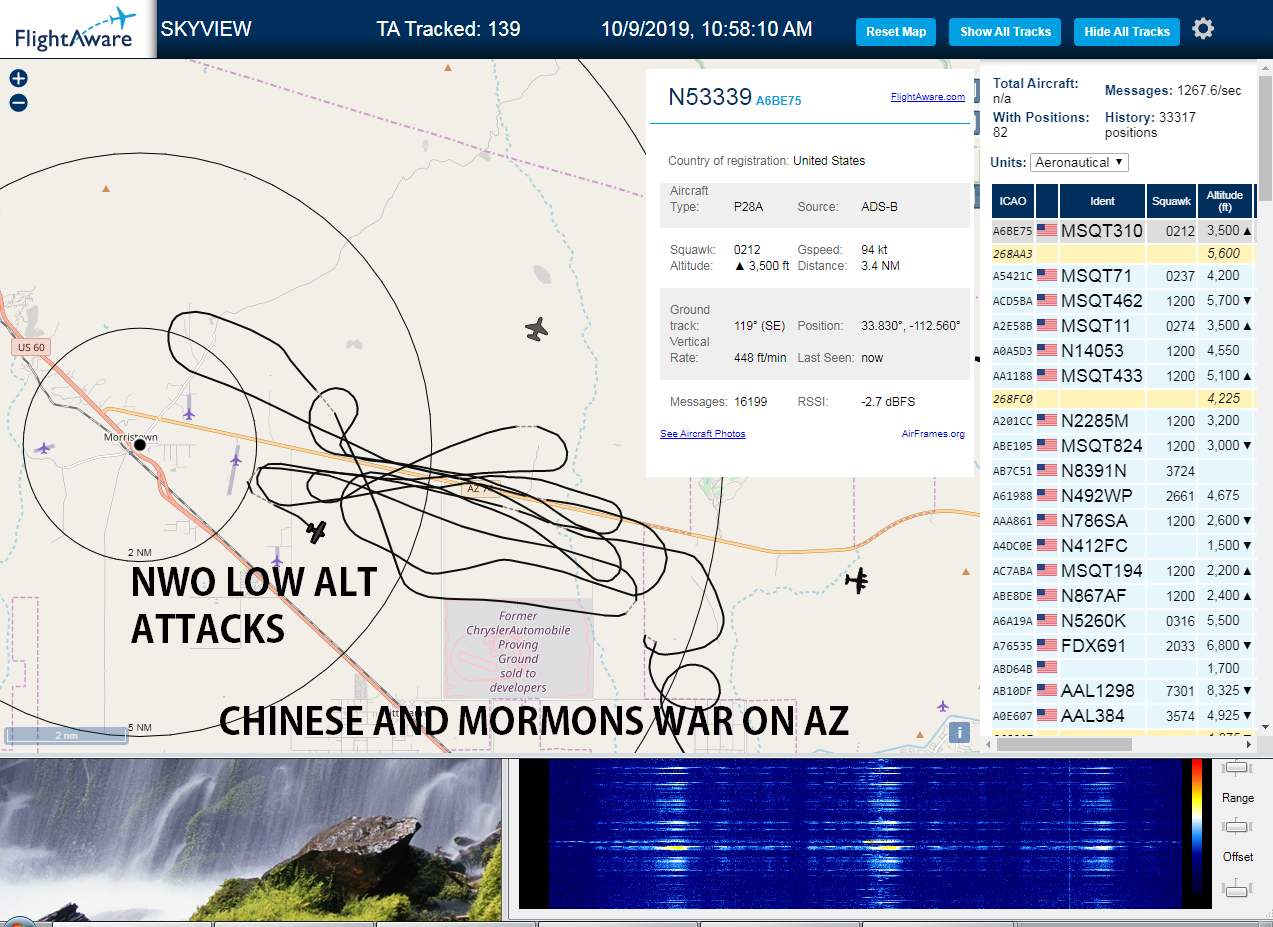
Task: Select the MSQT433 ident cell
Action: [x=1102, y=375]
